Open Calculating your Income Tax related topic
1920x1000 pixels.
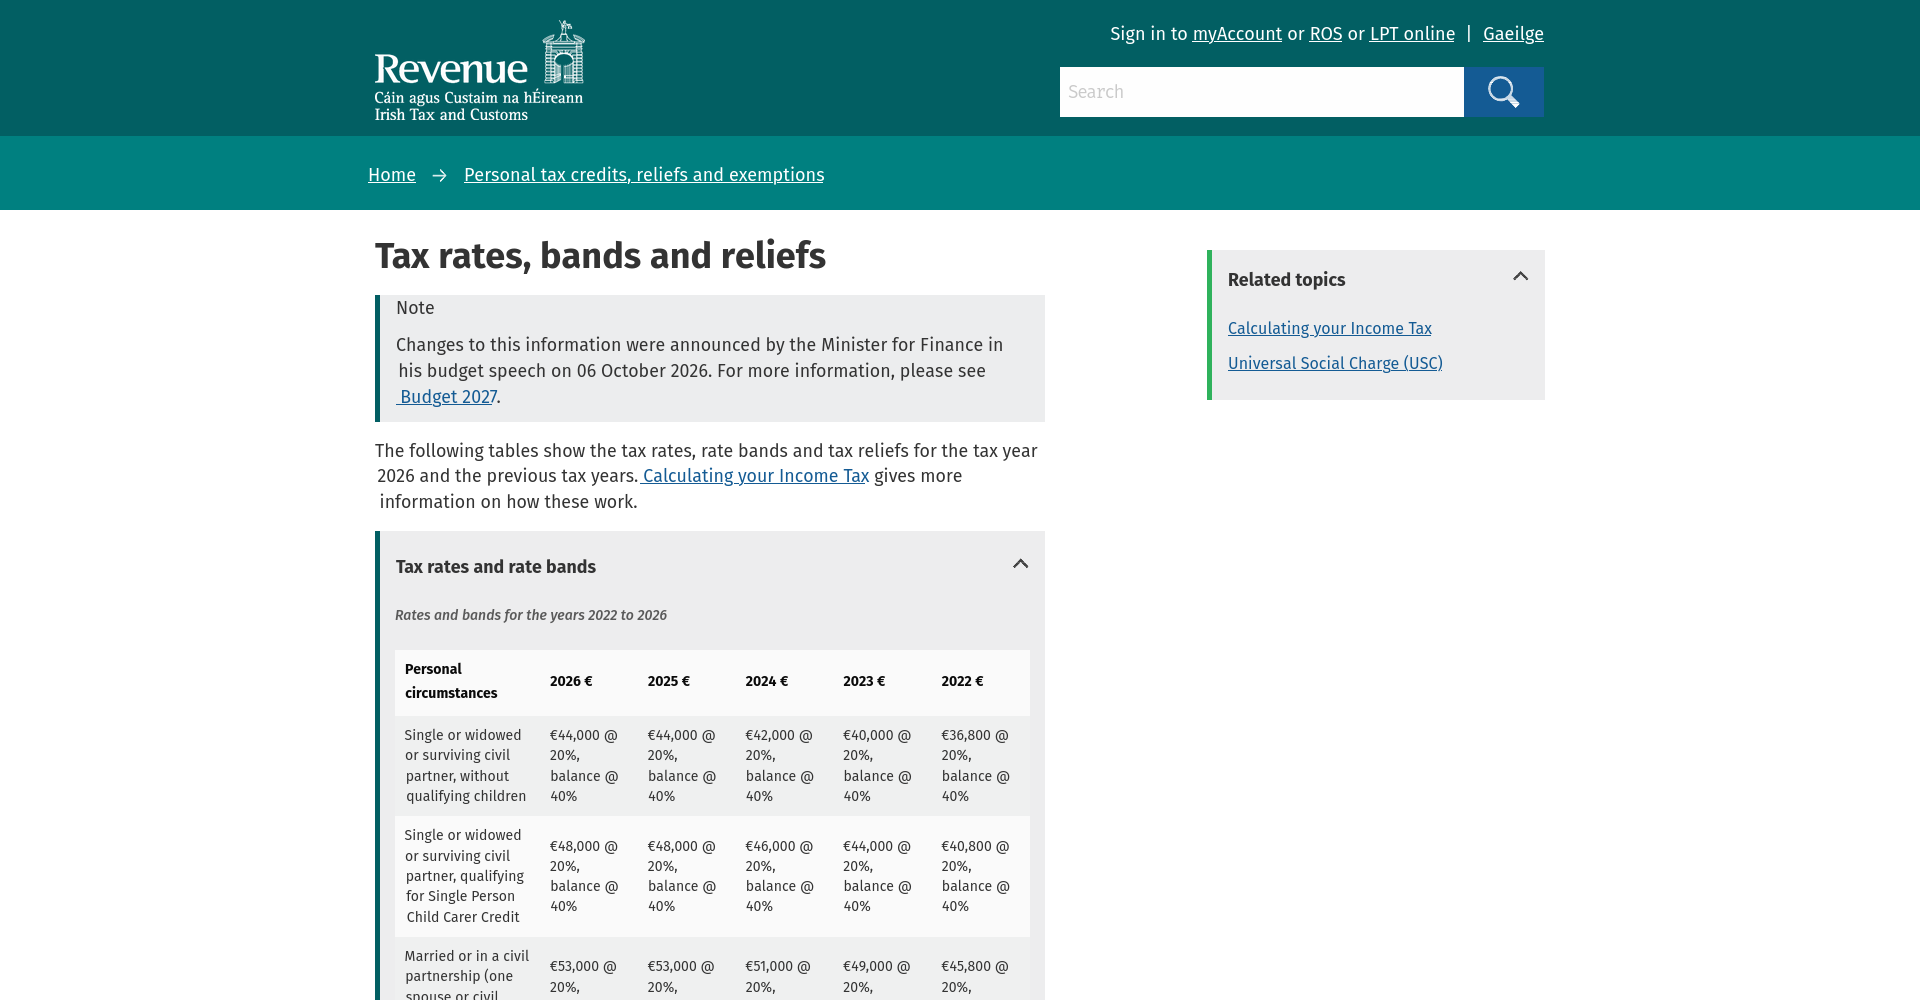[1329, 328]
